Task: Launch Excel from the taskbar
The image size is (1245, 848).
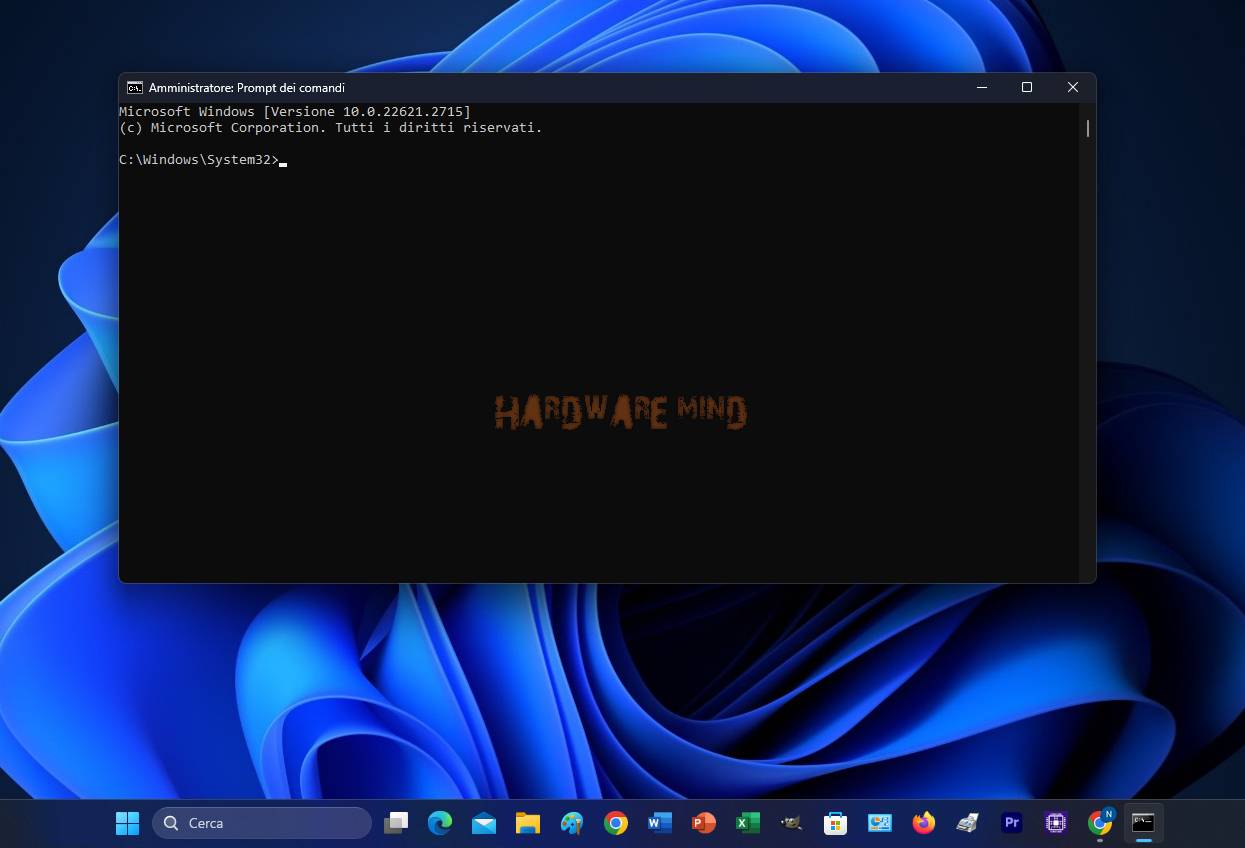Action: (x=748, y=823)
